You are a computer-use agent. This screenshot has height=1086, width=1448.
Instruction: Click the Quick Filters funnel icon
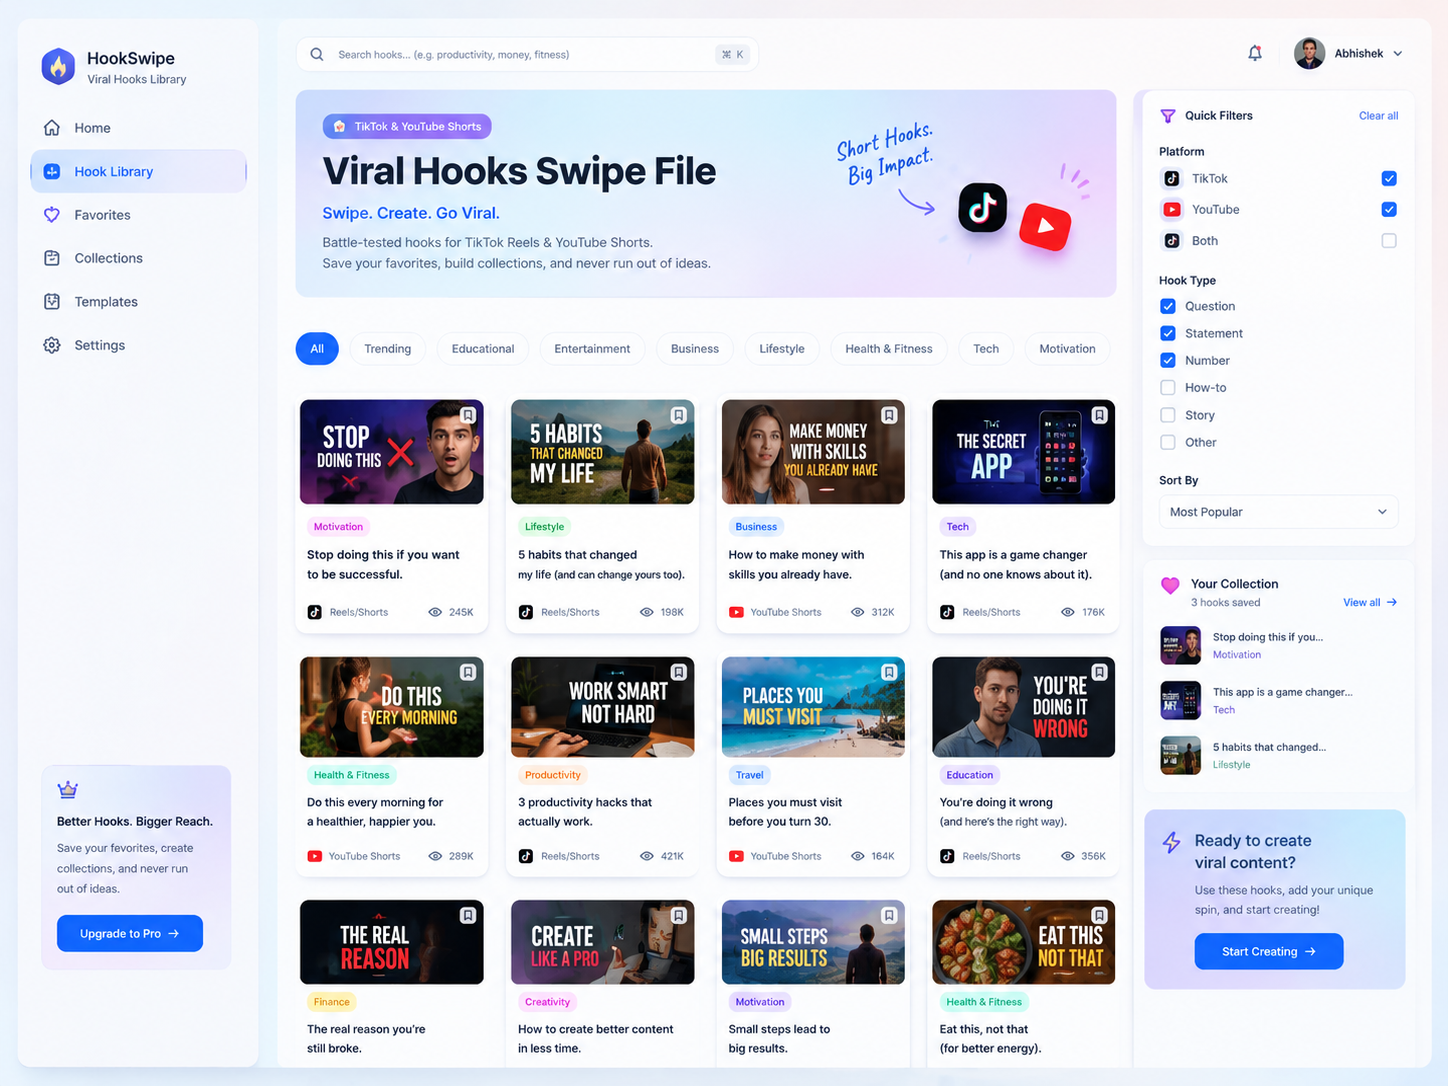1168,116
